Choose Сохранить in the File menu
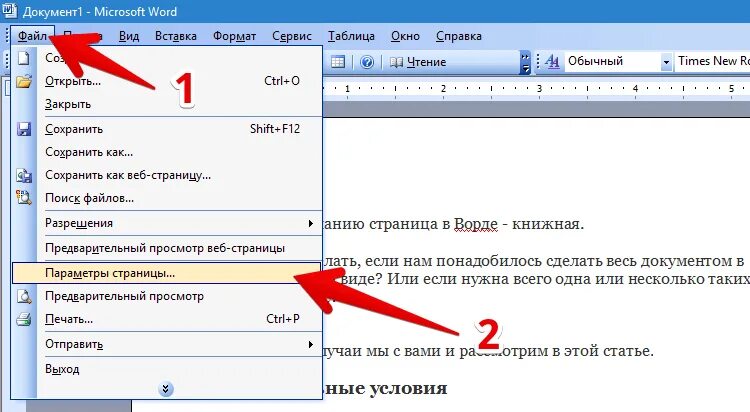750x412 pixels. tap(167, 129)
